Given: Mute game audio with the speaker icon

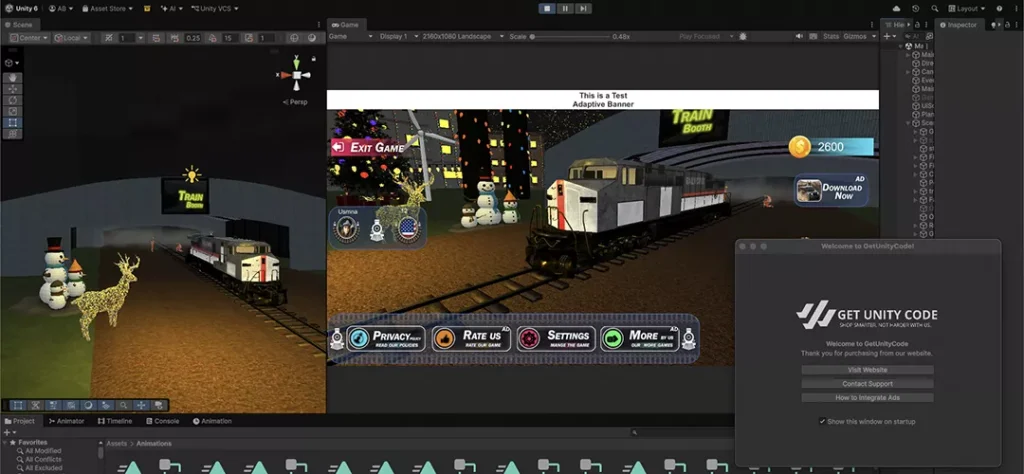Looking at the screenshot, I should click(799, 37).
